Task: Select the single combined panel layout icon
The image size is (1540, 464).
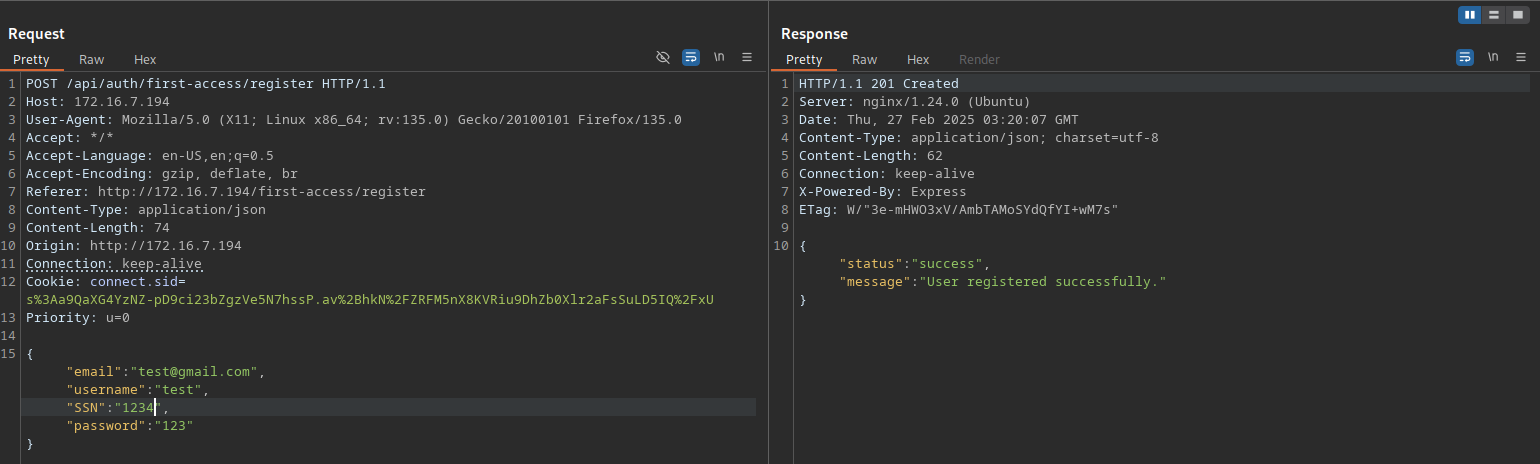Action: (x=1517, y=15)
